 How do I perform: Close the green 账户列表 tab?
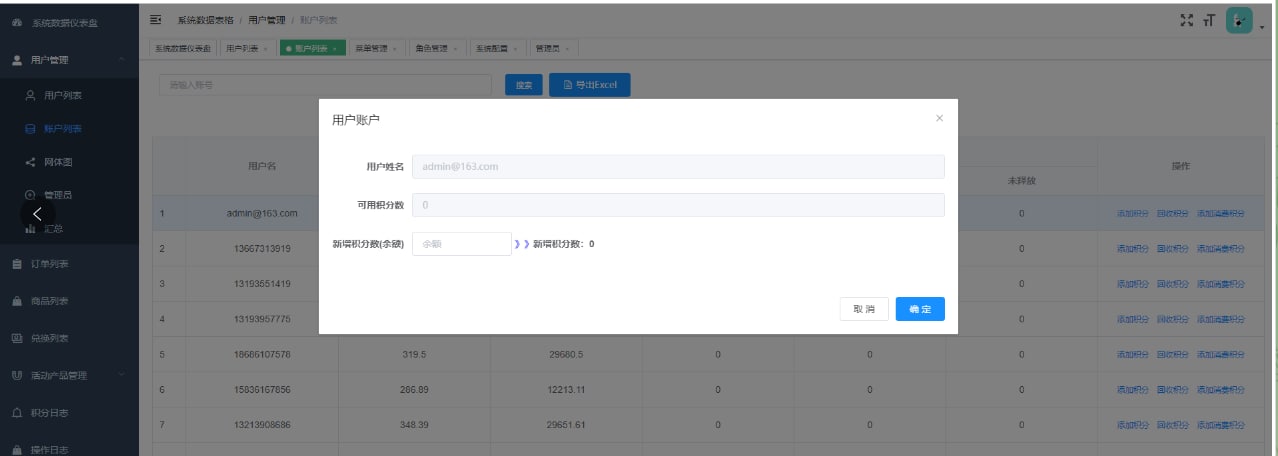point(334,48)
